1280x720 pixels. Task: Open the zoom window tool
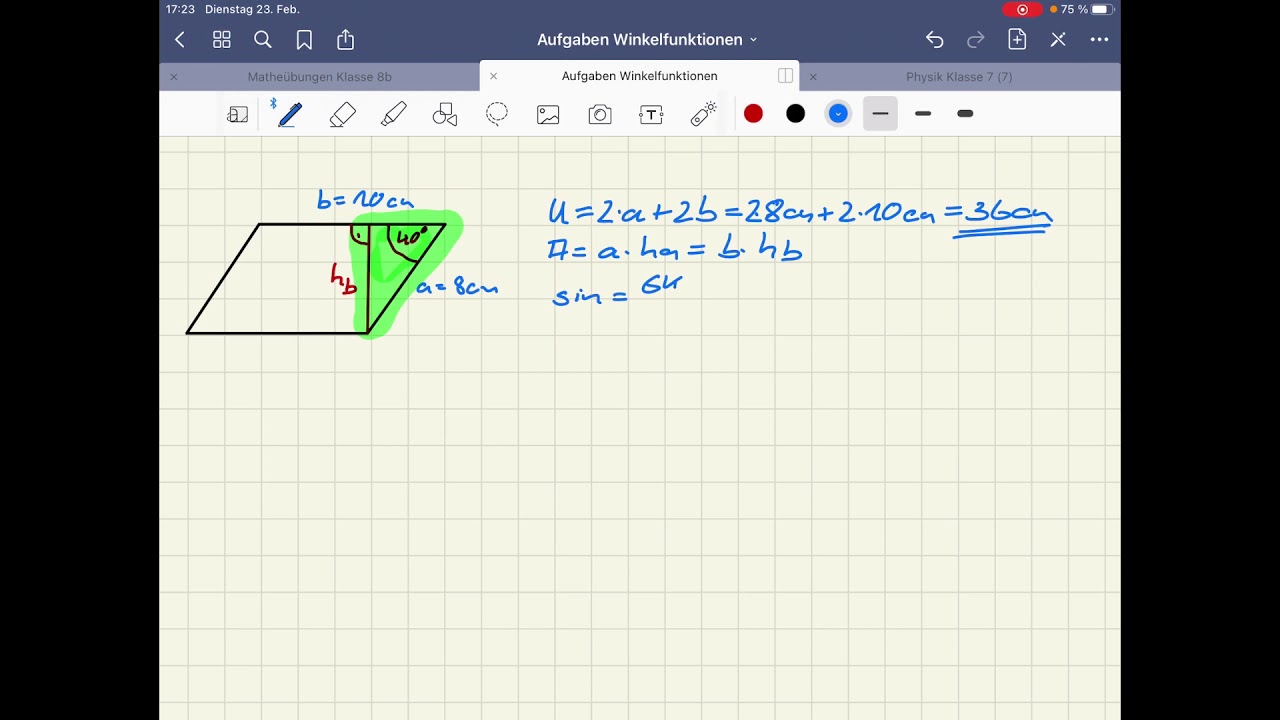pyautogui.click(x=238, y=114)
